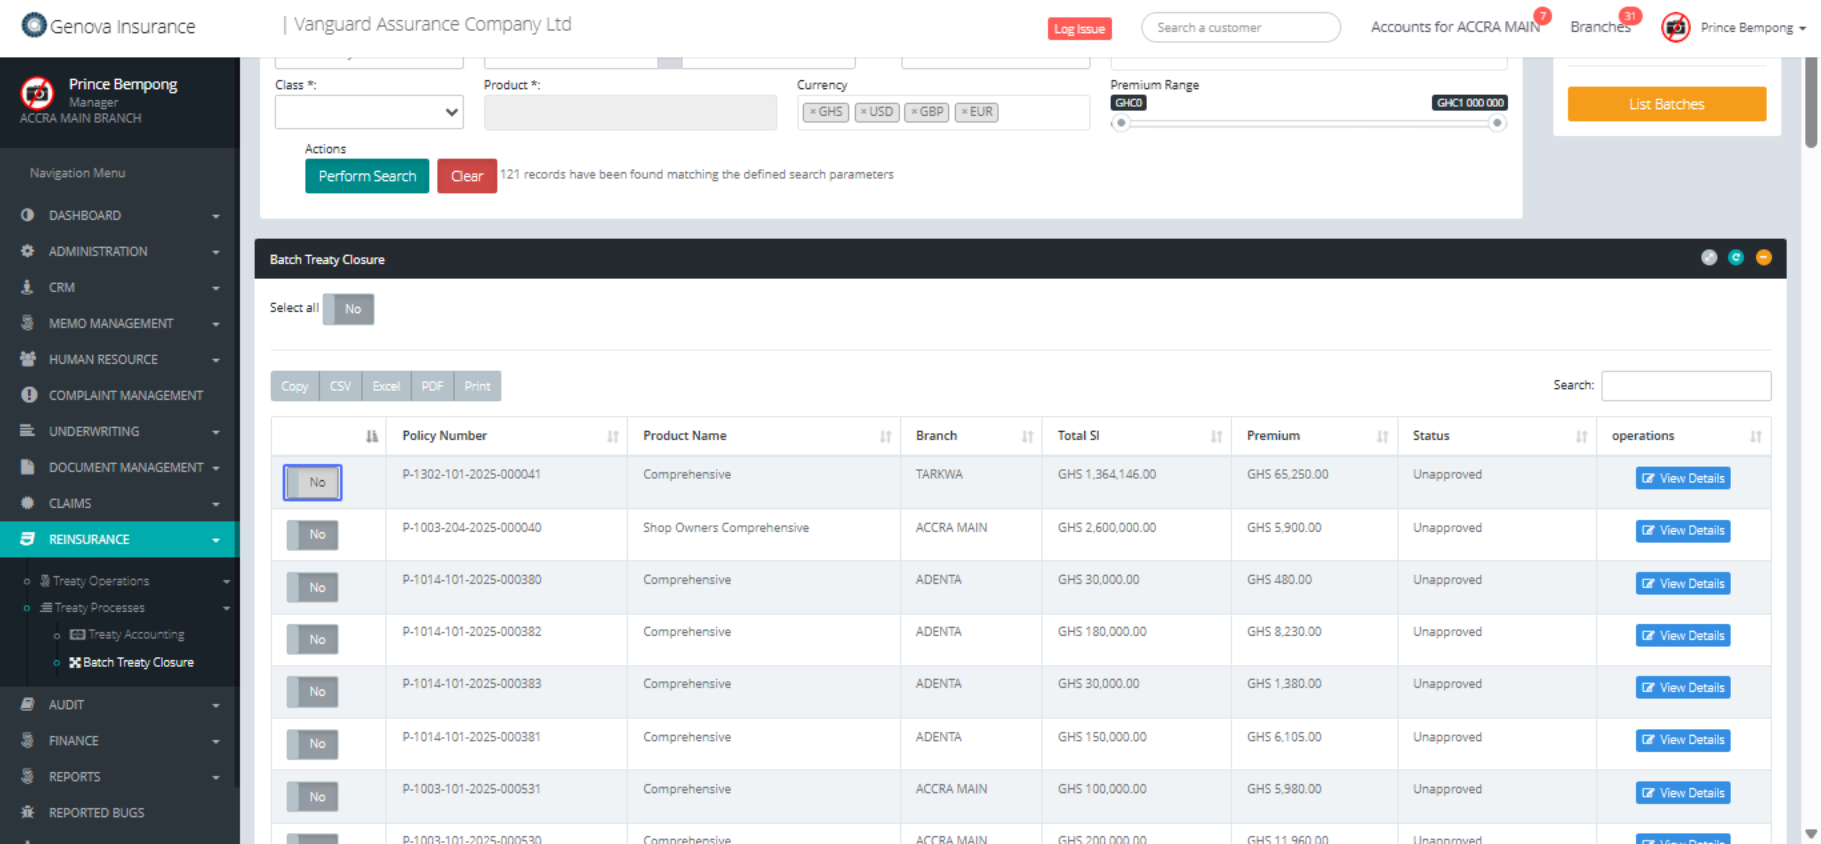Click the grey edit icon in panel header
This screenshot has width=1821, height=844.
pos(1709,258)
